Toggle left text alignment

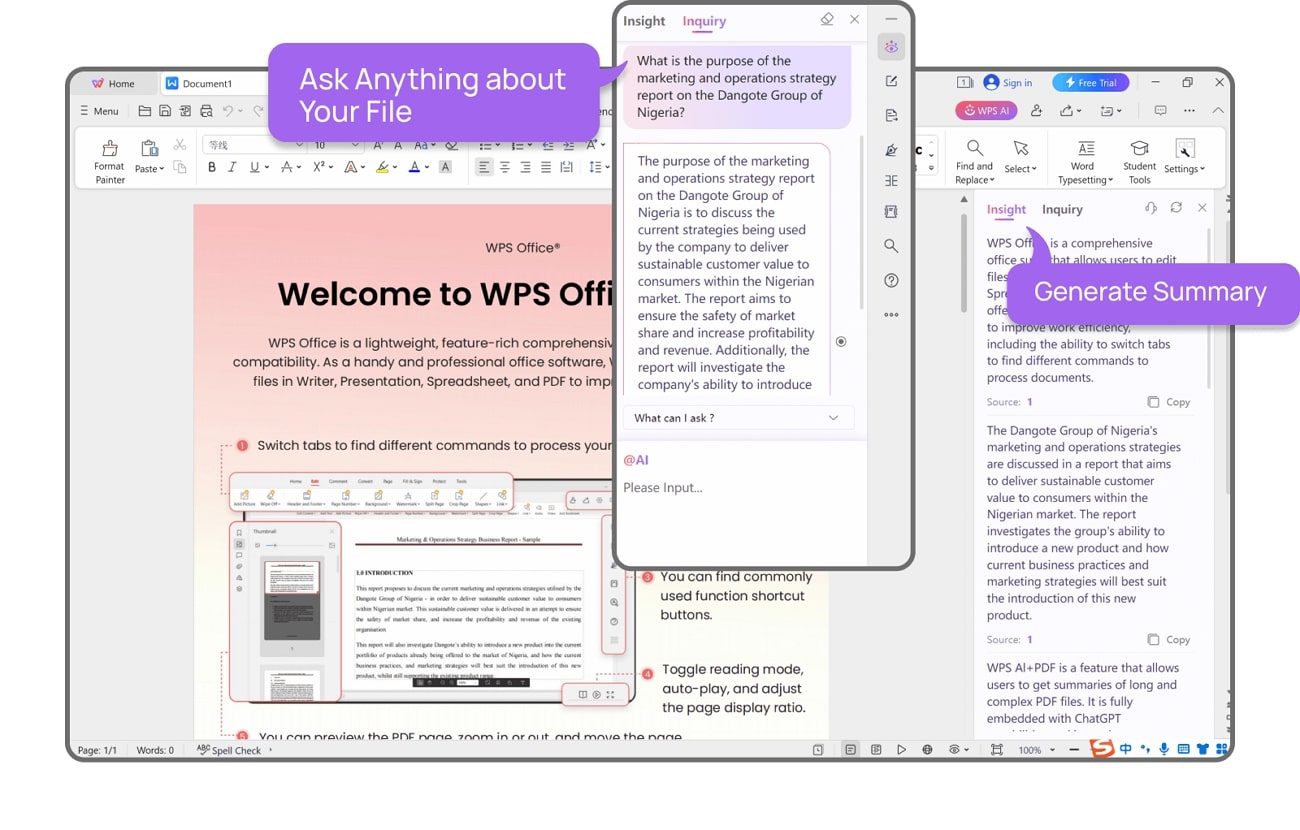[484, 168]
